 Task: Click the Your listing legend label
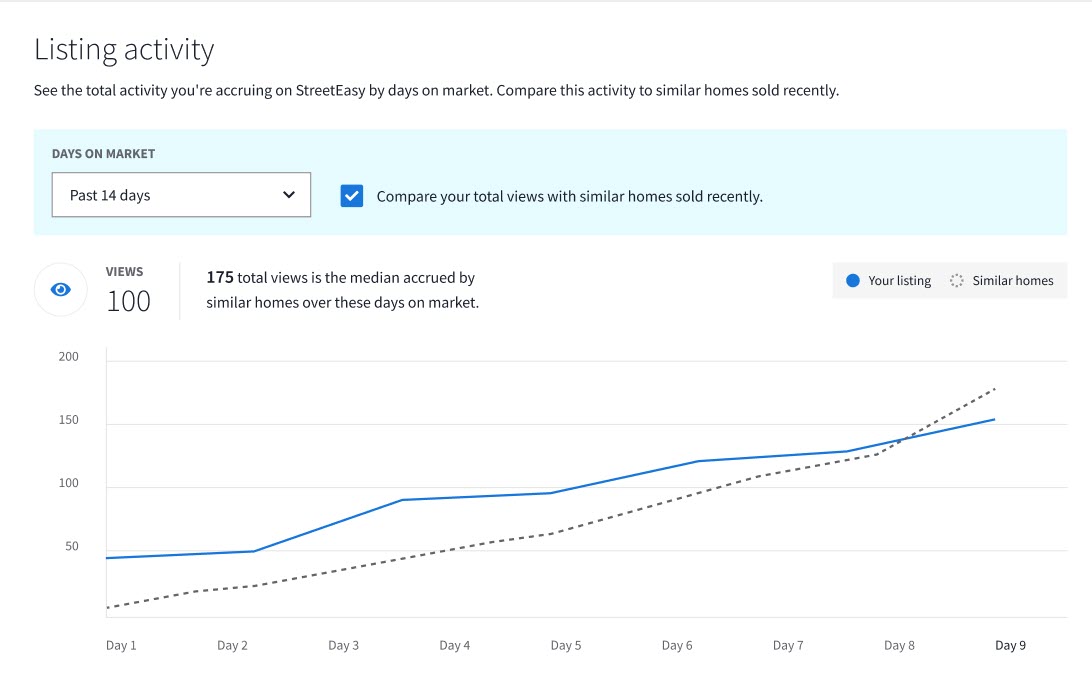(899, 281)
